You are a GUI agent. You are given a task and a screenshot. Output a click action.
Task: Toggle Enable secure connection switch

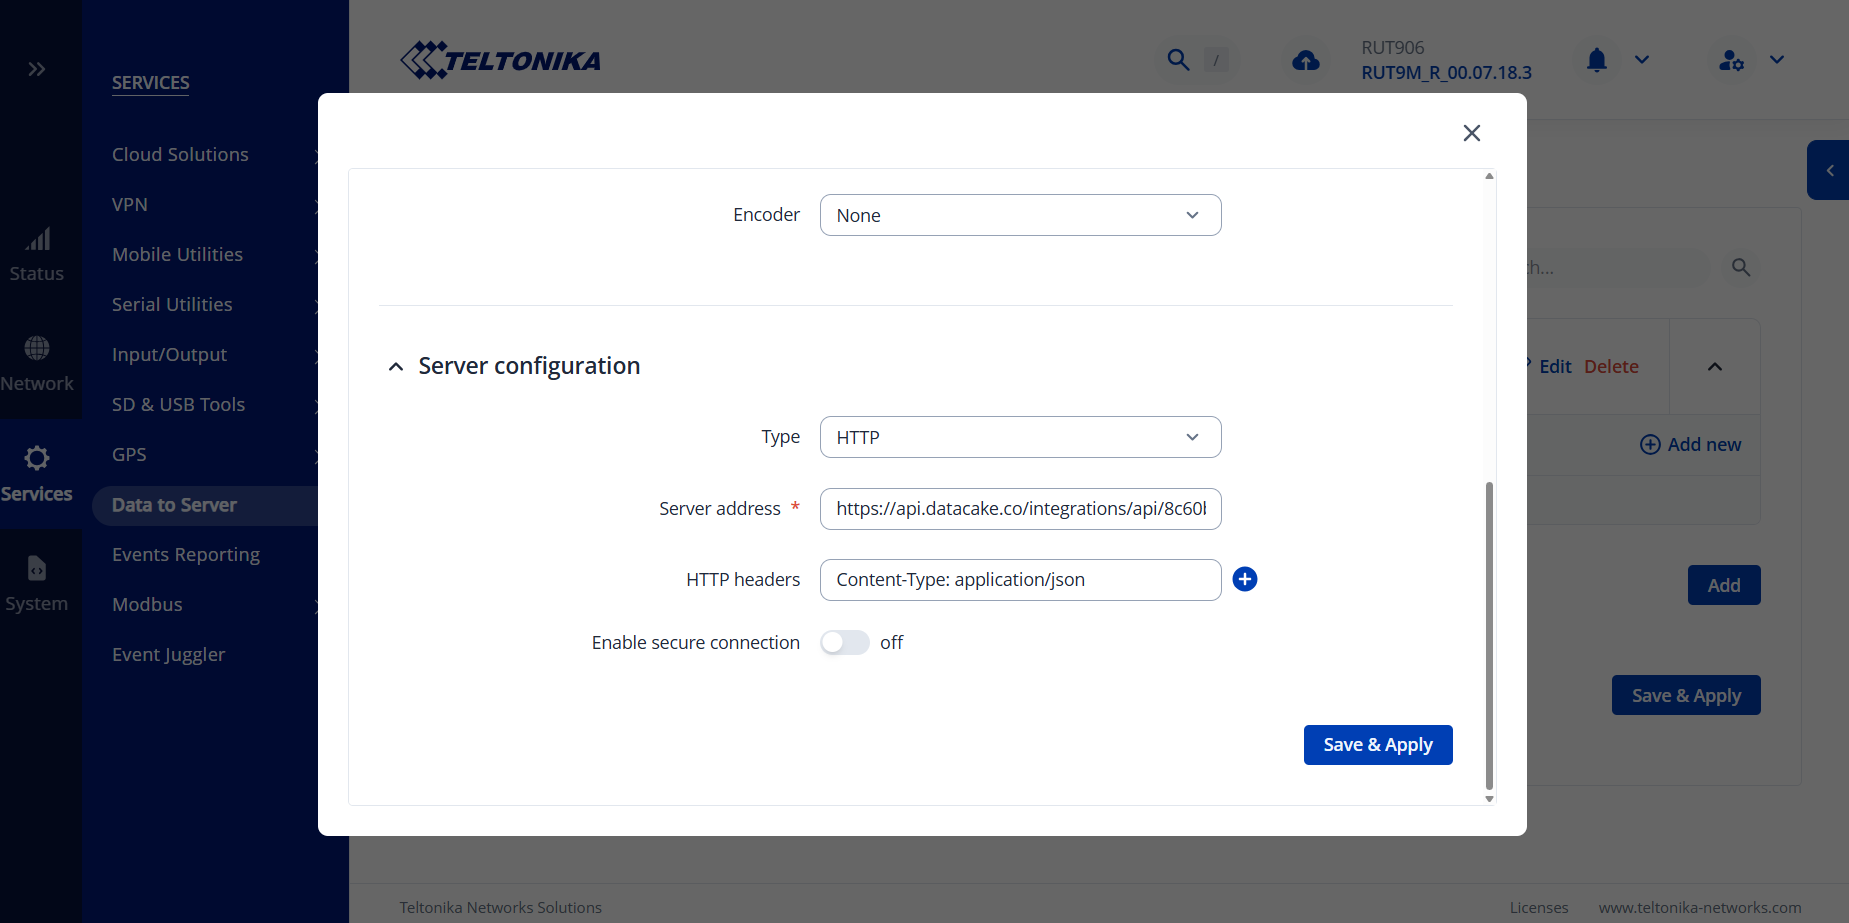pyautogui.click(x=844, y=642)
